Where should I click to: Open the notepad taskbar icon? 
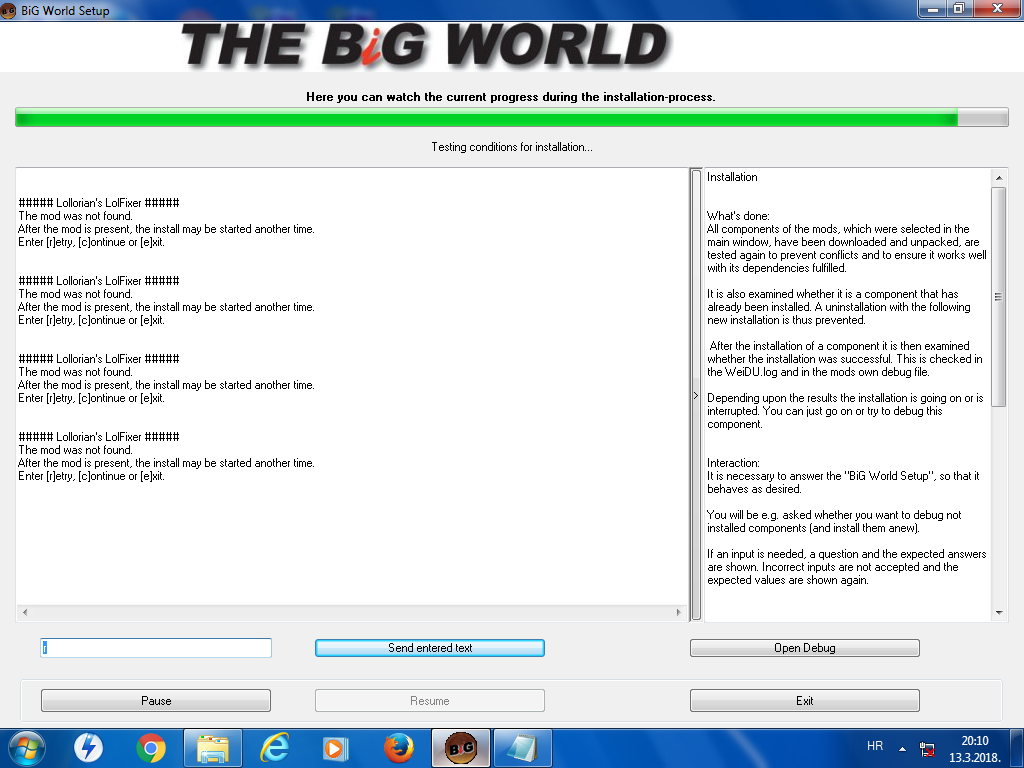pyautogui.click(x=522, y=748)
